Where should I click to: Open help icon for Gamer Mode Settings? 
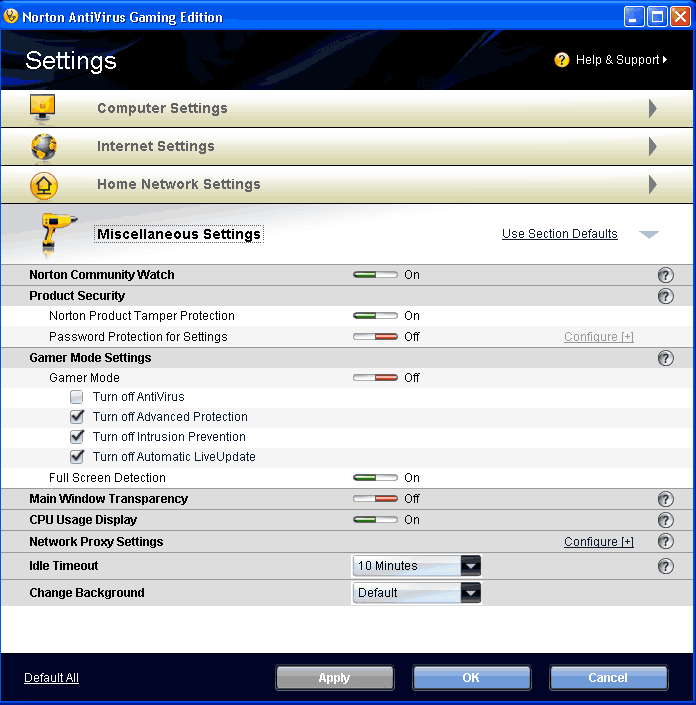[665, 358]
